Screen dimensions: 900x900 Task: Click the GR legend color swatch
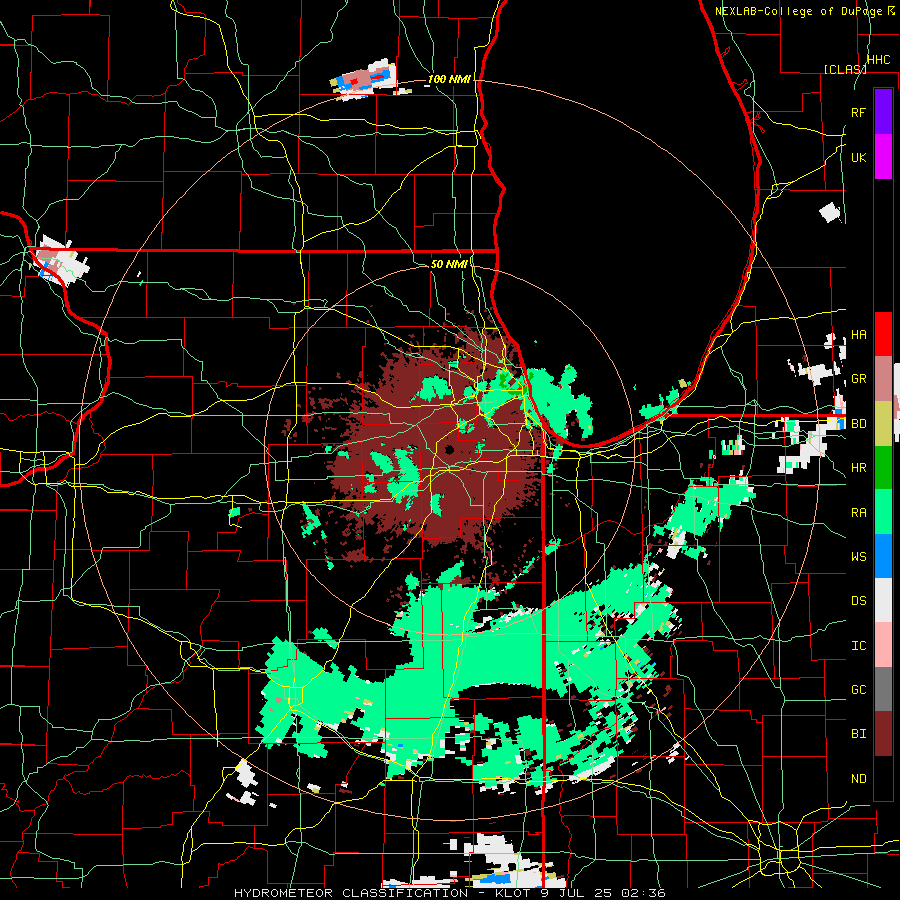883,379
